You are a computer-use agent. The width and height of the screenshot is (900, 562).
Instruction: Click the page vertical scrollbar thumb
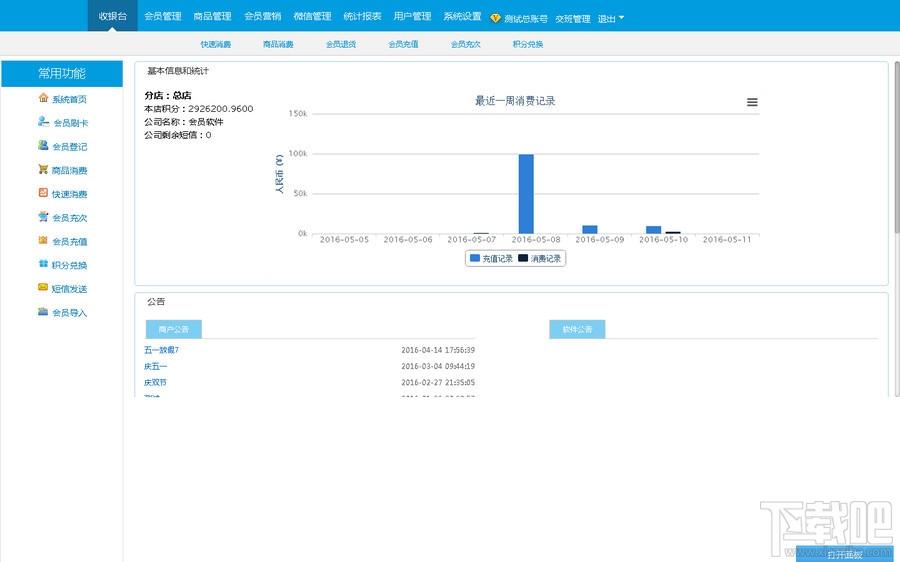click(x=897, y=147)
